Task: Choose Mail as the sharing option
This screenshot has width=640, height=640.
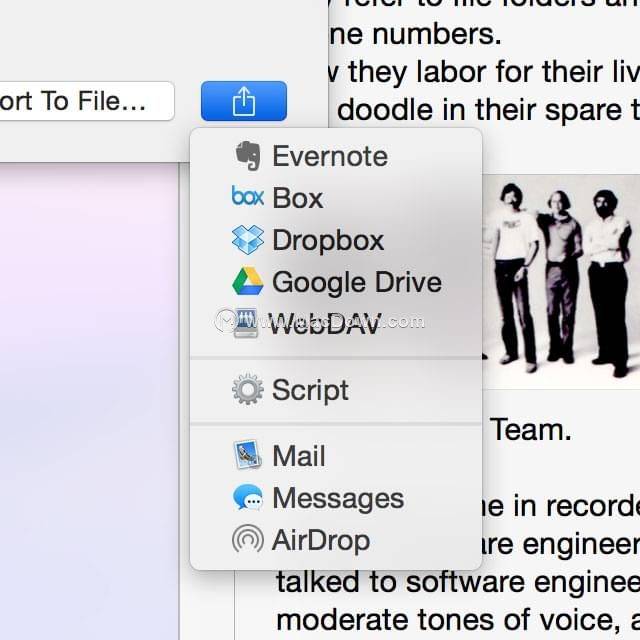Action: tap(299, 456)
